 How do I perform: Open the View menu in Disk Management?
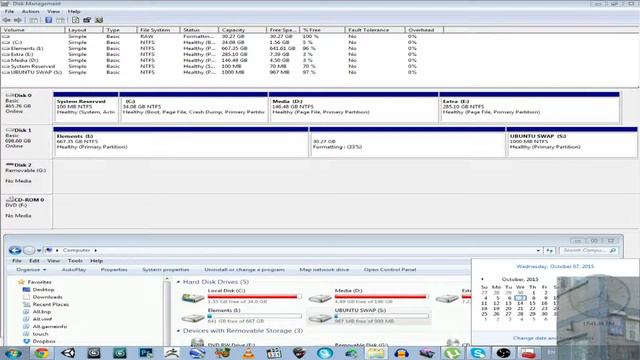53,11
